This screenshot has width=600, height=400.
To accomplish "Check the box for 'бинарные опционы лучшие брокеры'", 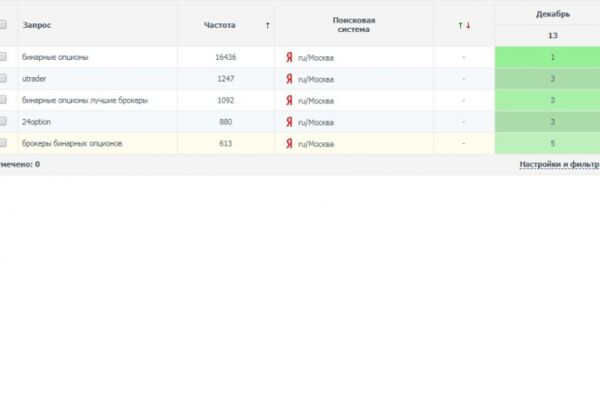I will click(x=3, y=100).
